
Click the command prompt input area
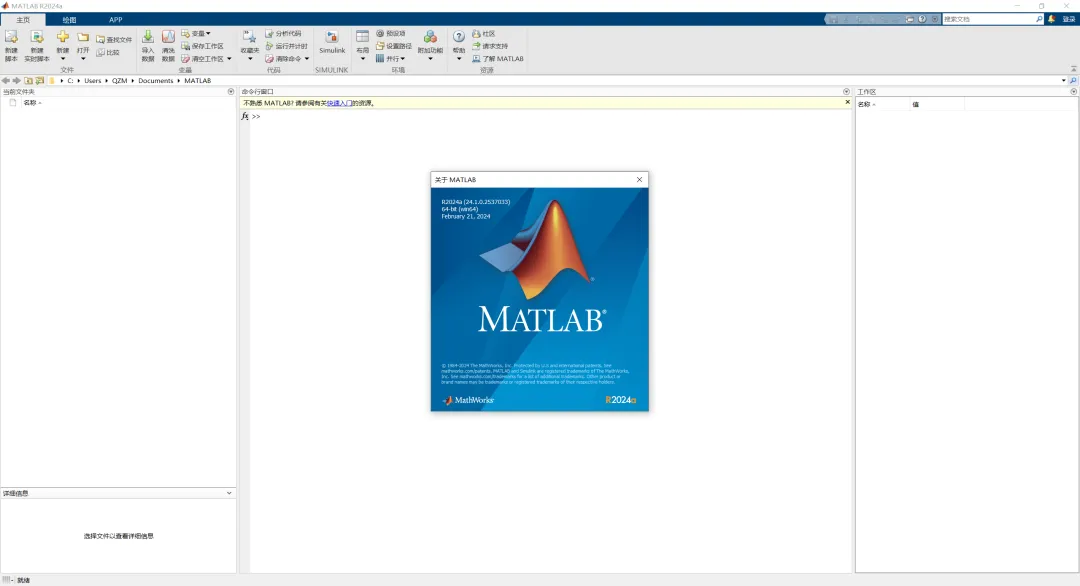point(551,116)
